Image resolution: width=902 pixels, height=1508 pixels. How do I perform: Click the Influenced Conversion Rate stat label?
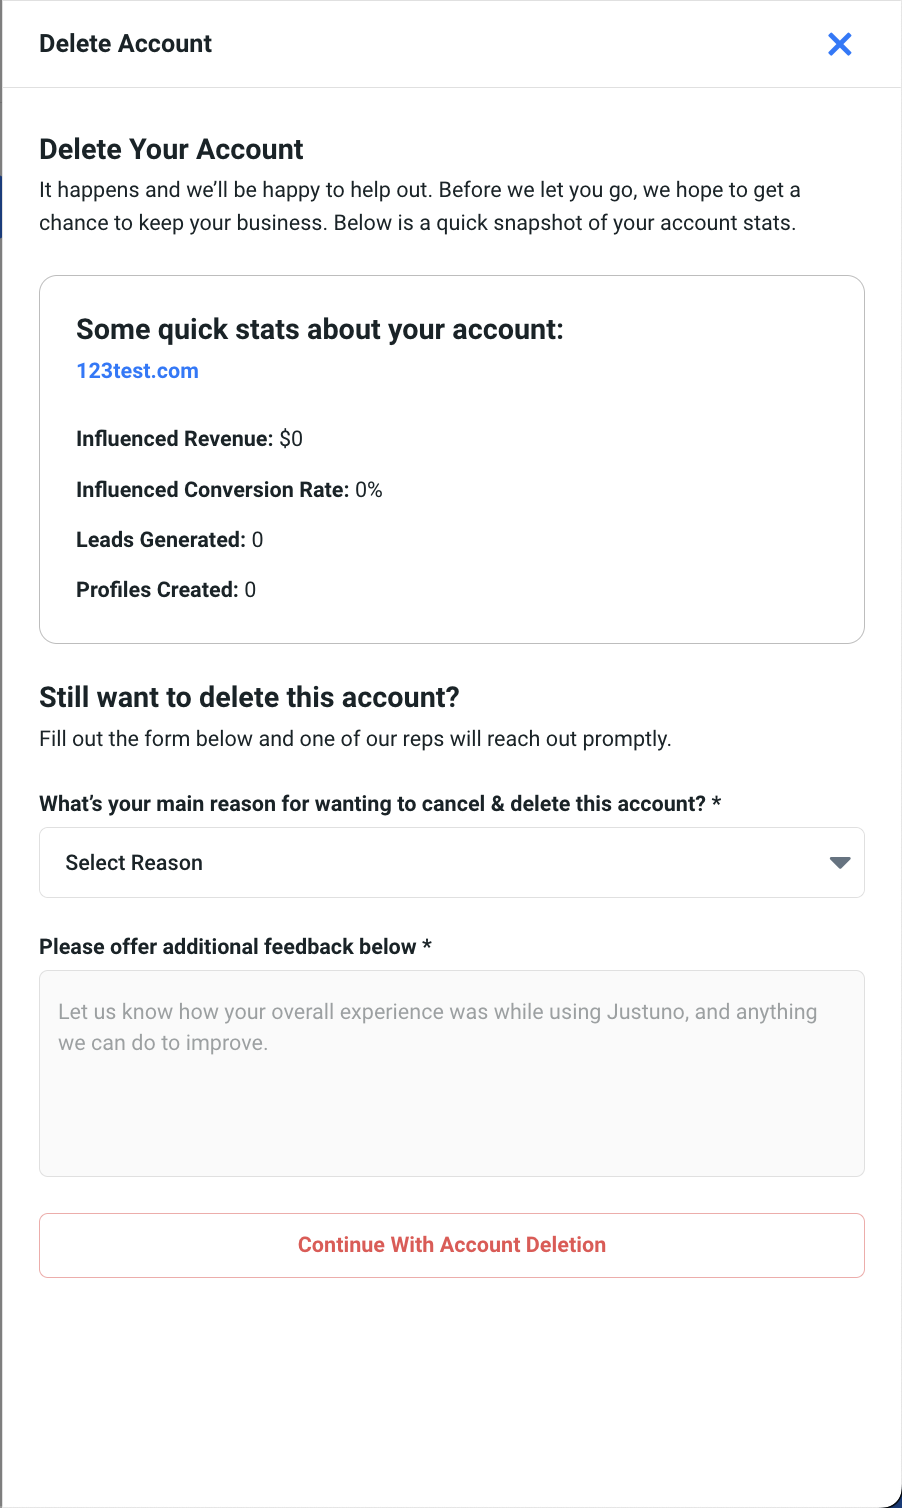click(212, 490)
